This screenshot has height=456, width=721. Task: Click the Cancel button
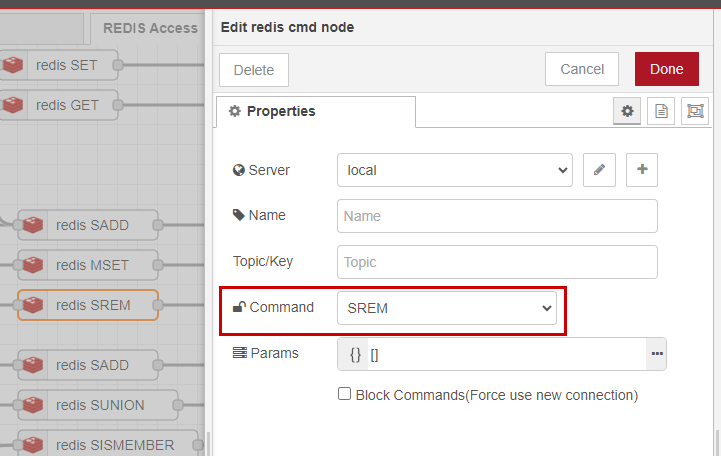click(x=582, y=69)
